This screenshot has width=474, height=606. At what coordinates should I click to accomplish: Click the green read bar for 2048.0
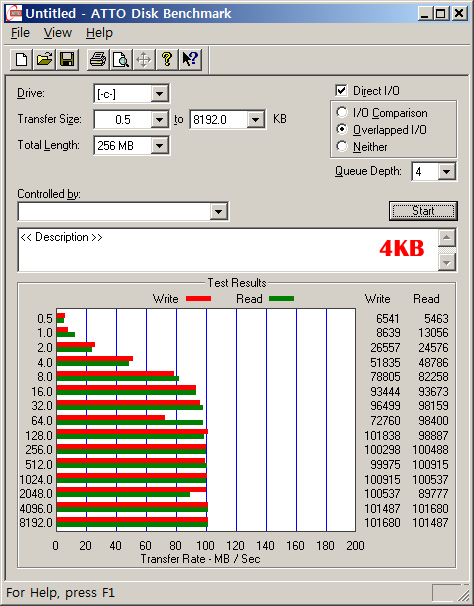pos(123,494)
